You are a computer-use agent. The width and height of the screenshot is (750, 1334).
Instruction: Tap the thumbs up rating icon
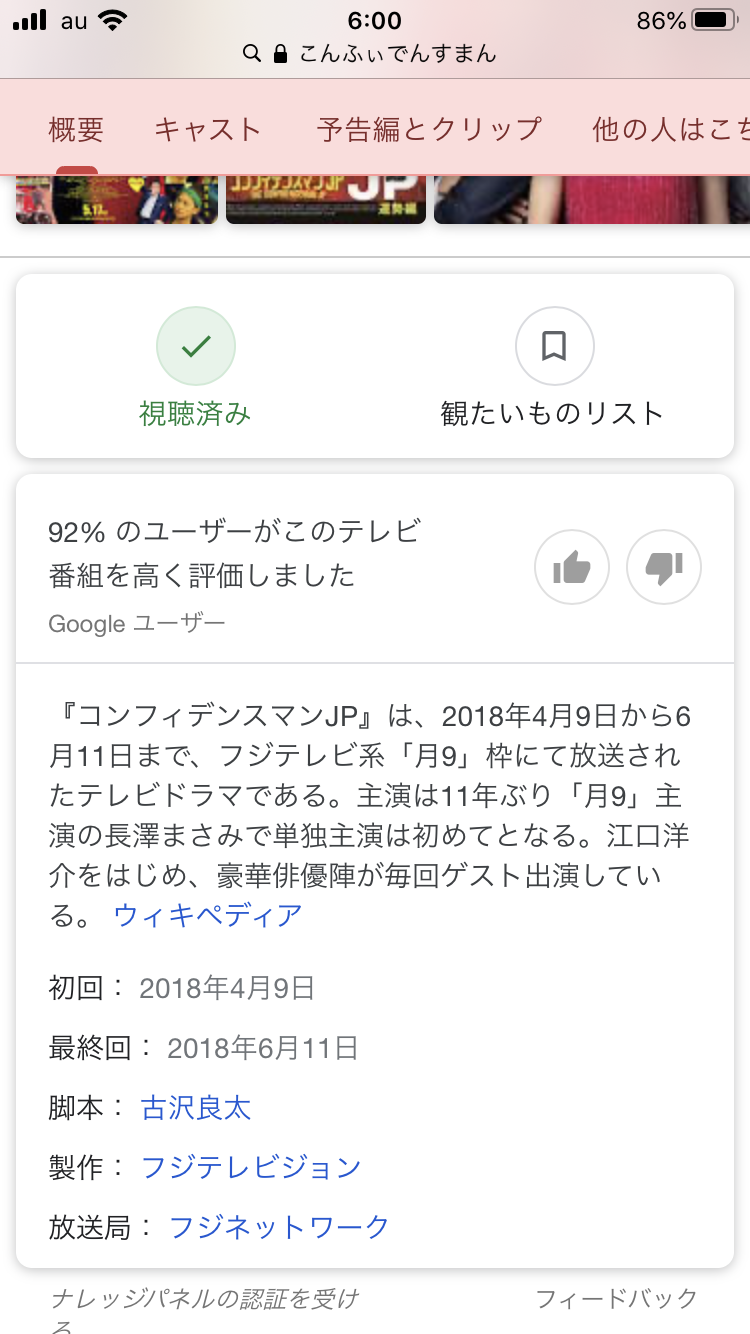click(572, 568)
